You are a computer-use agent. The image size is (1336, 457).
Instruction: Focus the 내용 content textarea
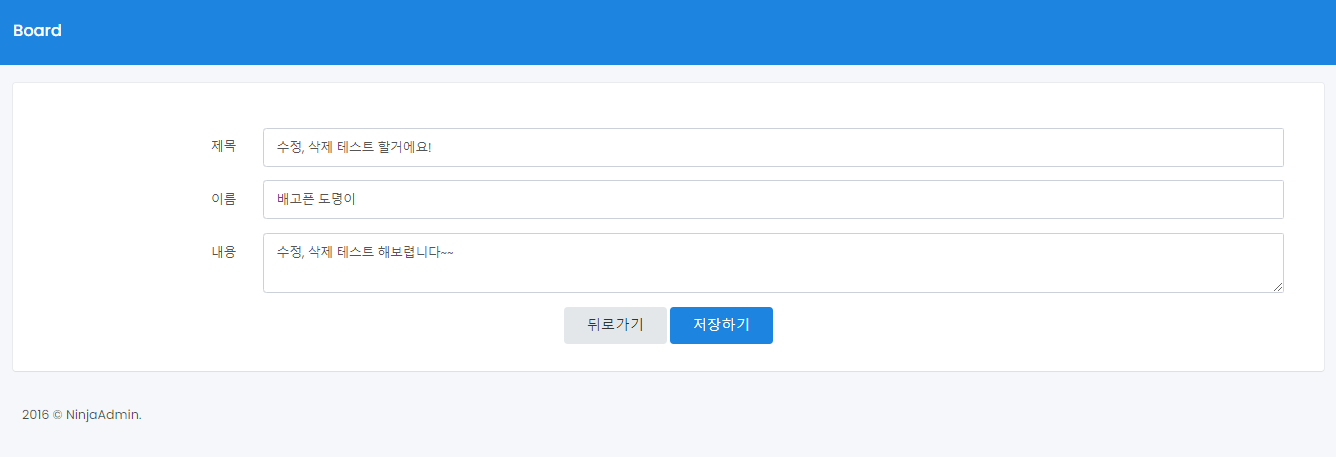773,263
